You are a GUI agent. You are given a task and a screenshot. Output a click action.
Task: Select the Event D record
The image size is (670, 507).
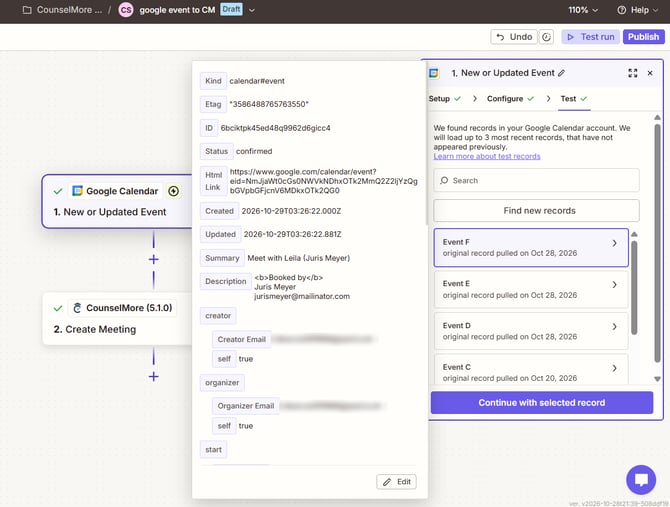(531, 331)
